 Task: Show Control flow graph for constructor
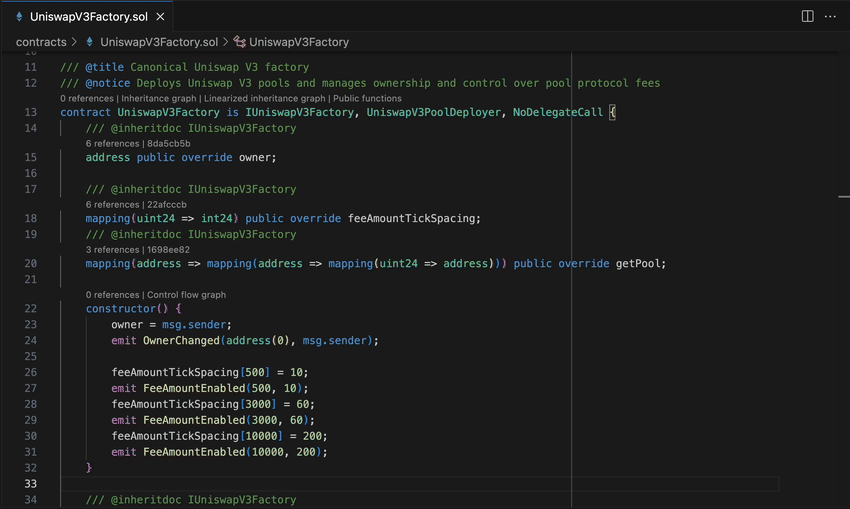pyautogui.click(x=186, y=295)
